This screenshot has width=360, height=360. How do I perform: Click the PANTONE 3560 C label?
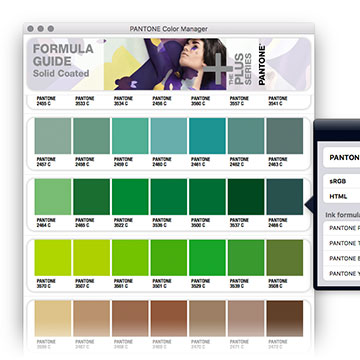point(201,101)
